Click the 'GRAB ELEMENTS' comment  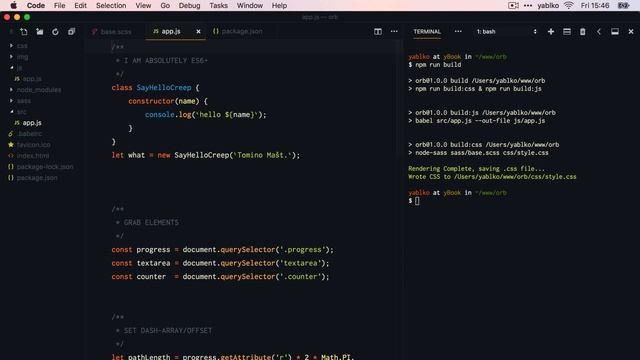[x=151, y=222]
